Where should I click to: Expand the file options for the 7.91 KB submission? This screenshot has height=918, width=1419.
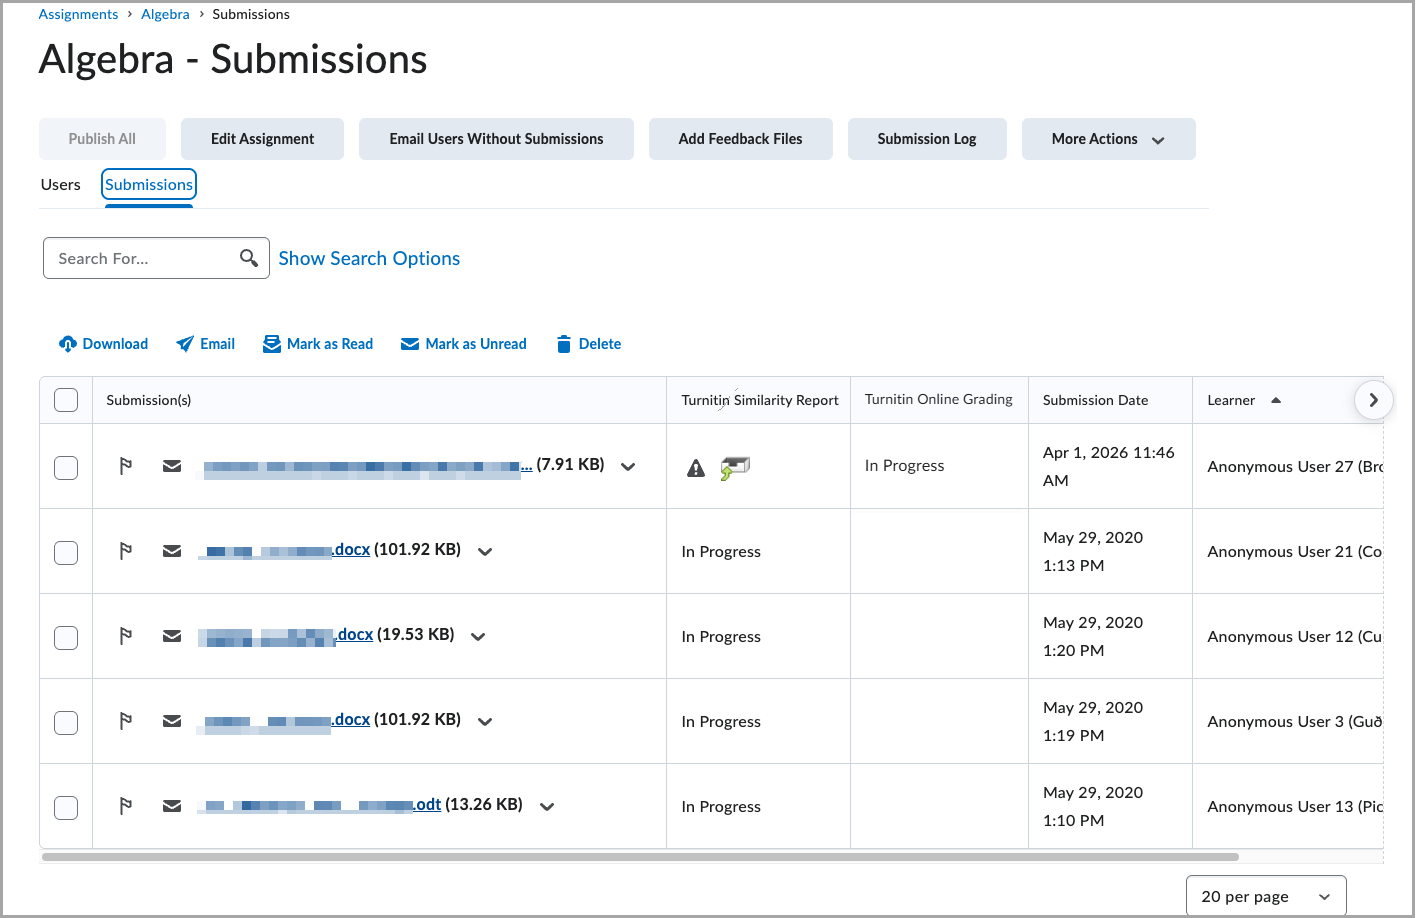tap(628, 466)
